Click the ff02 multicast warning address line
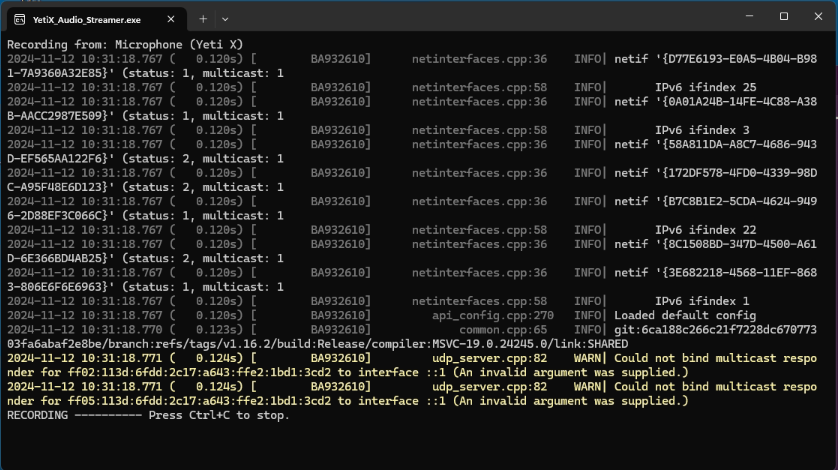 348,373
